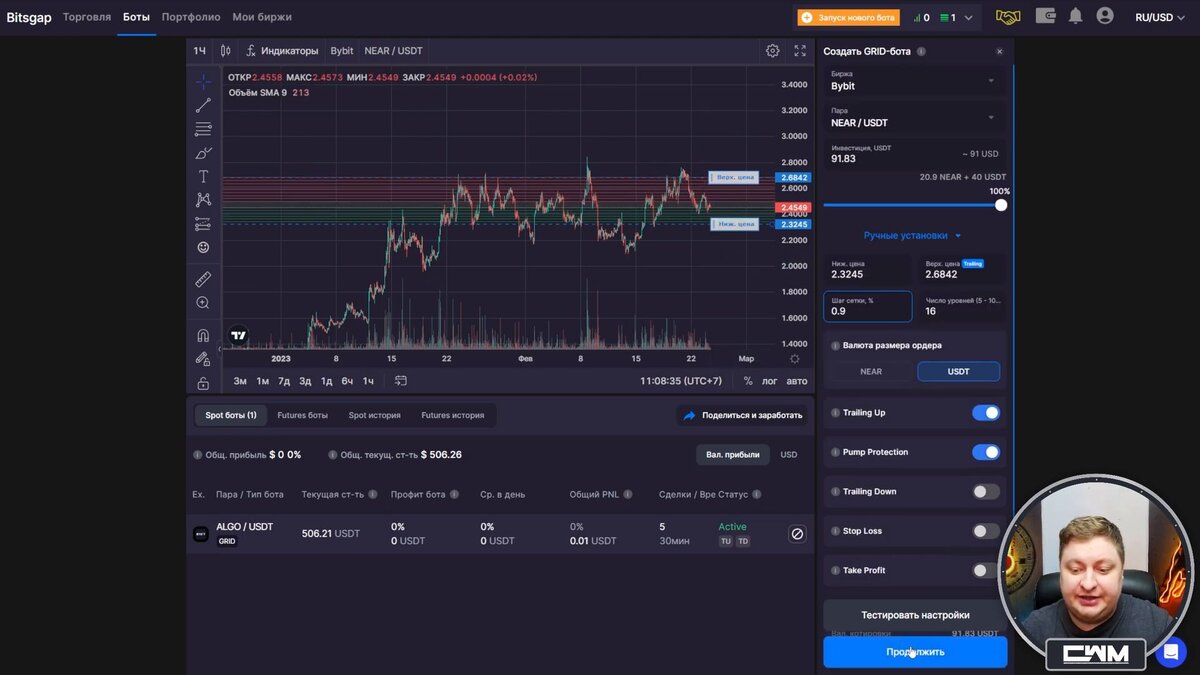
Task: Click the Шаг сетки % input field
Action: tap(868, 306)
